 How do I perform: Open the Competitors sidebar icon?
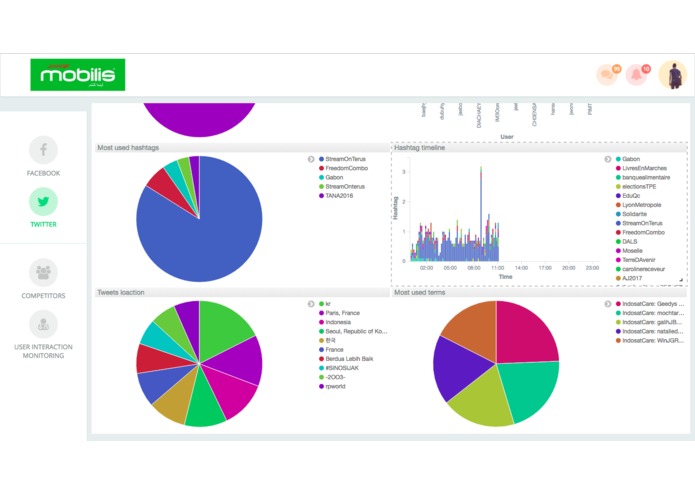pos(43,272)
